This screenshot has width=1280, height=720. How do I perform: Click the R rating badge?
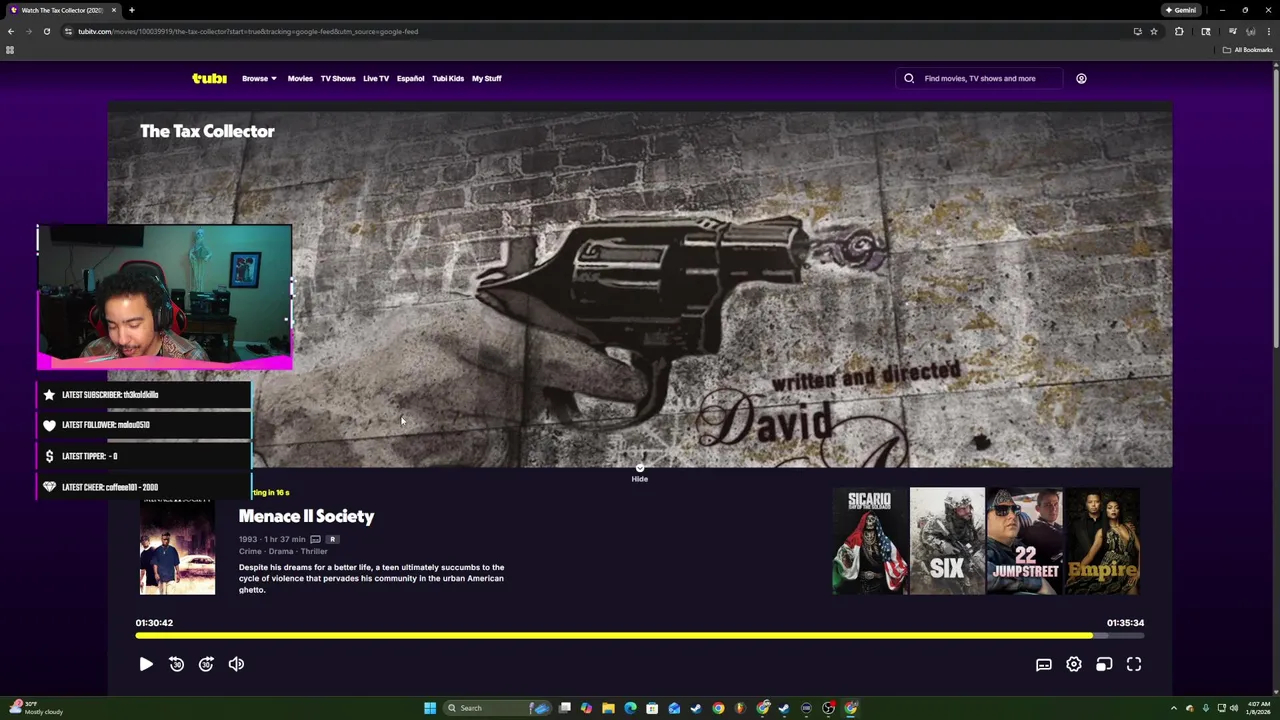(x=333, y=539)
